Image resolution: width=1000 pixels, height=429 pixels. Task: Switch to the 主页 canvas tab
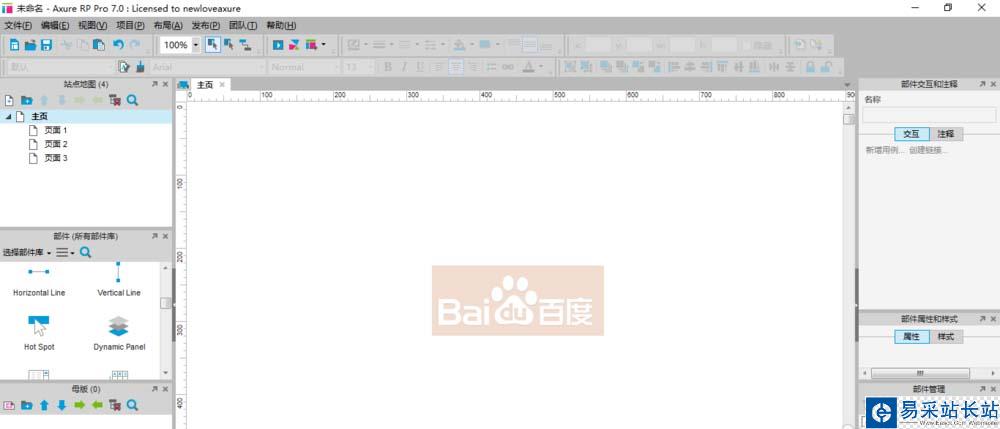click(205, 85)
